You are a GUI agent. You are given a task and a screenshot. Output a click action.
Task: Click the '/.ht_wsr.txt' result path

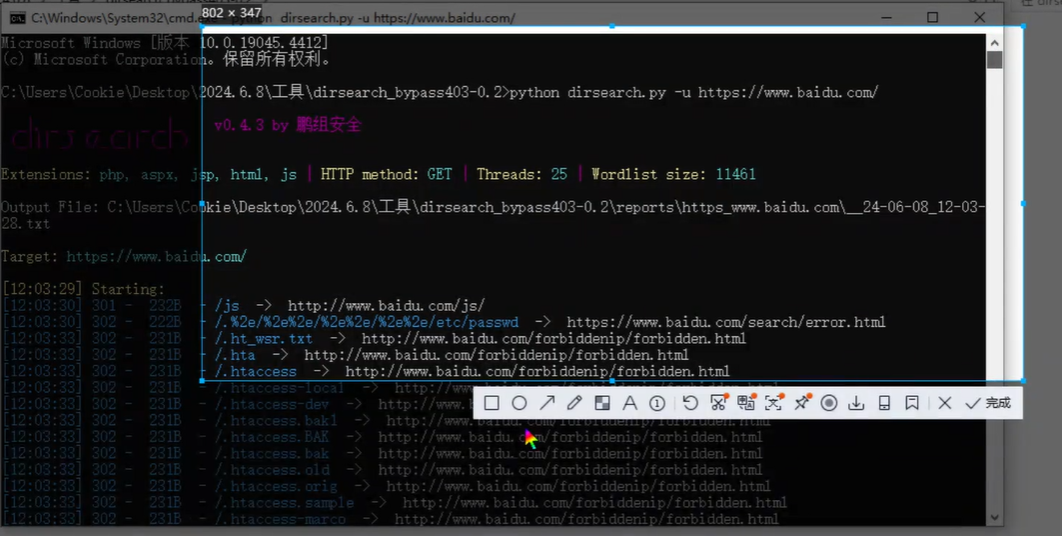pyautogui.click(x=263, y=338)
